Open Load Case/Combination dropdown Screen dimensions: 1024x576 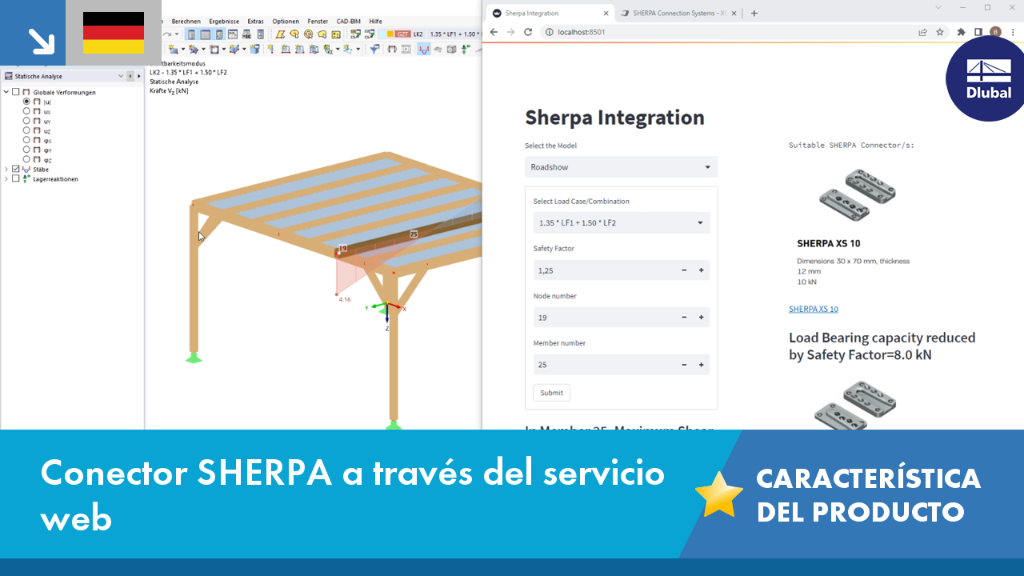(621, 223)
